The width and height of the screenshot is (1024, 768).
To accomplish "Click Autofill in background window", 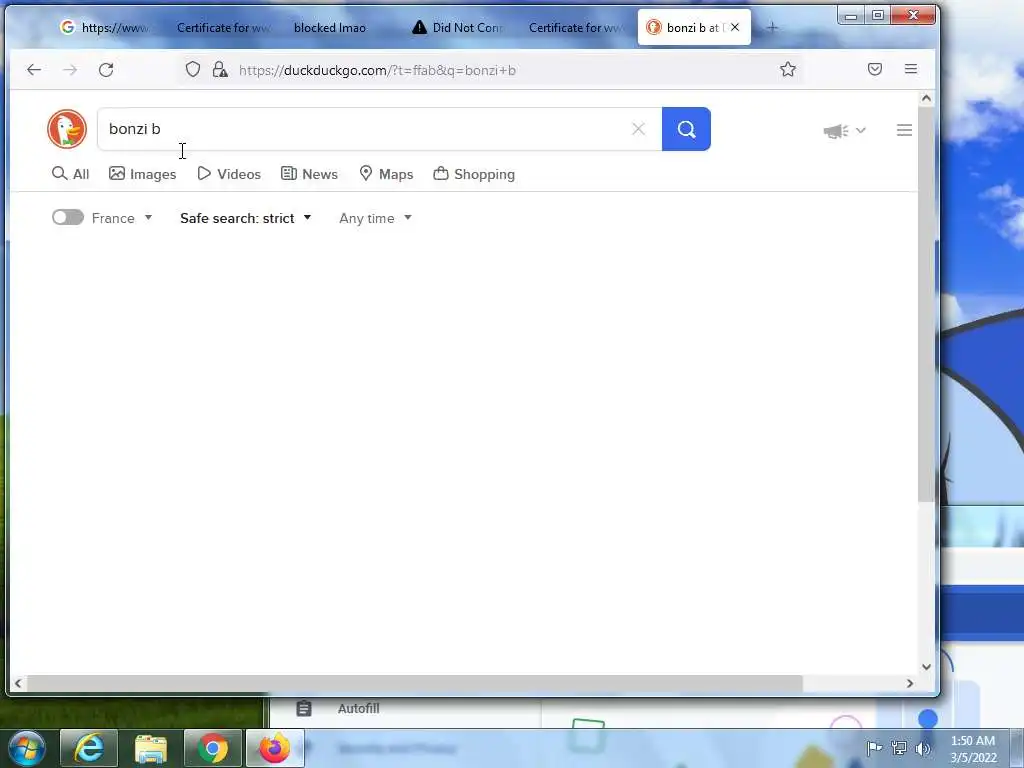I will click(359, 709).
